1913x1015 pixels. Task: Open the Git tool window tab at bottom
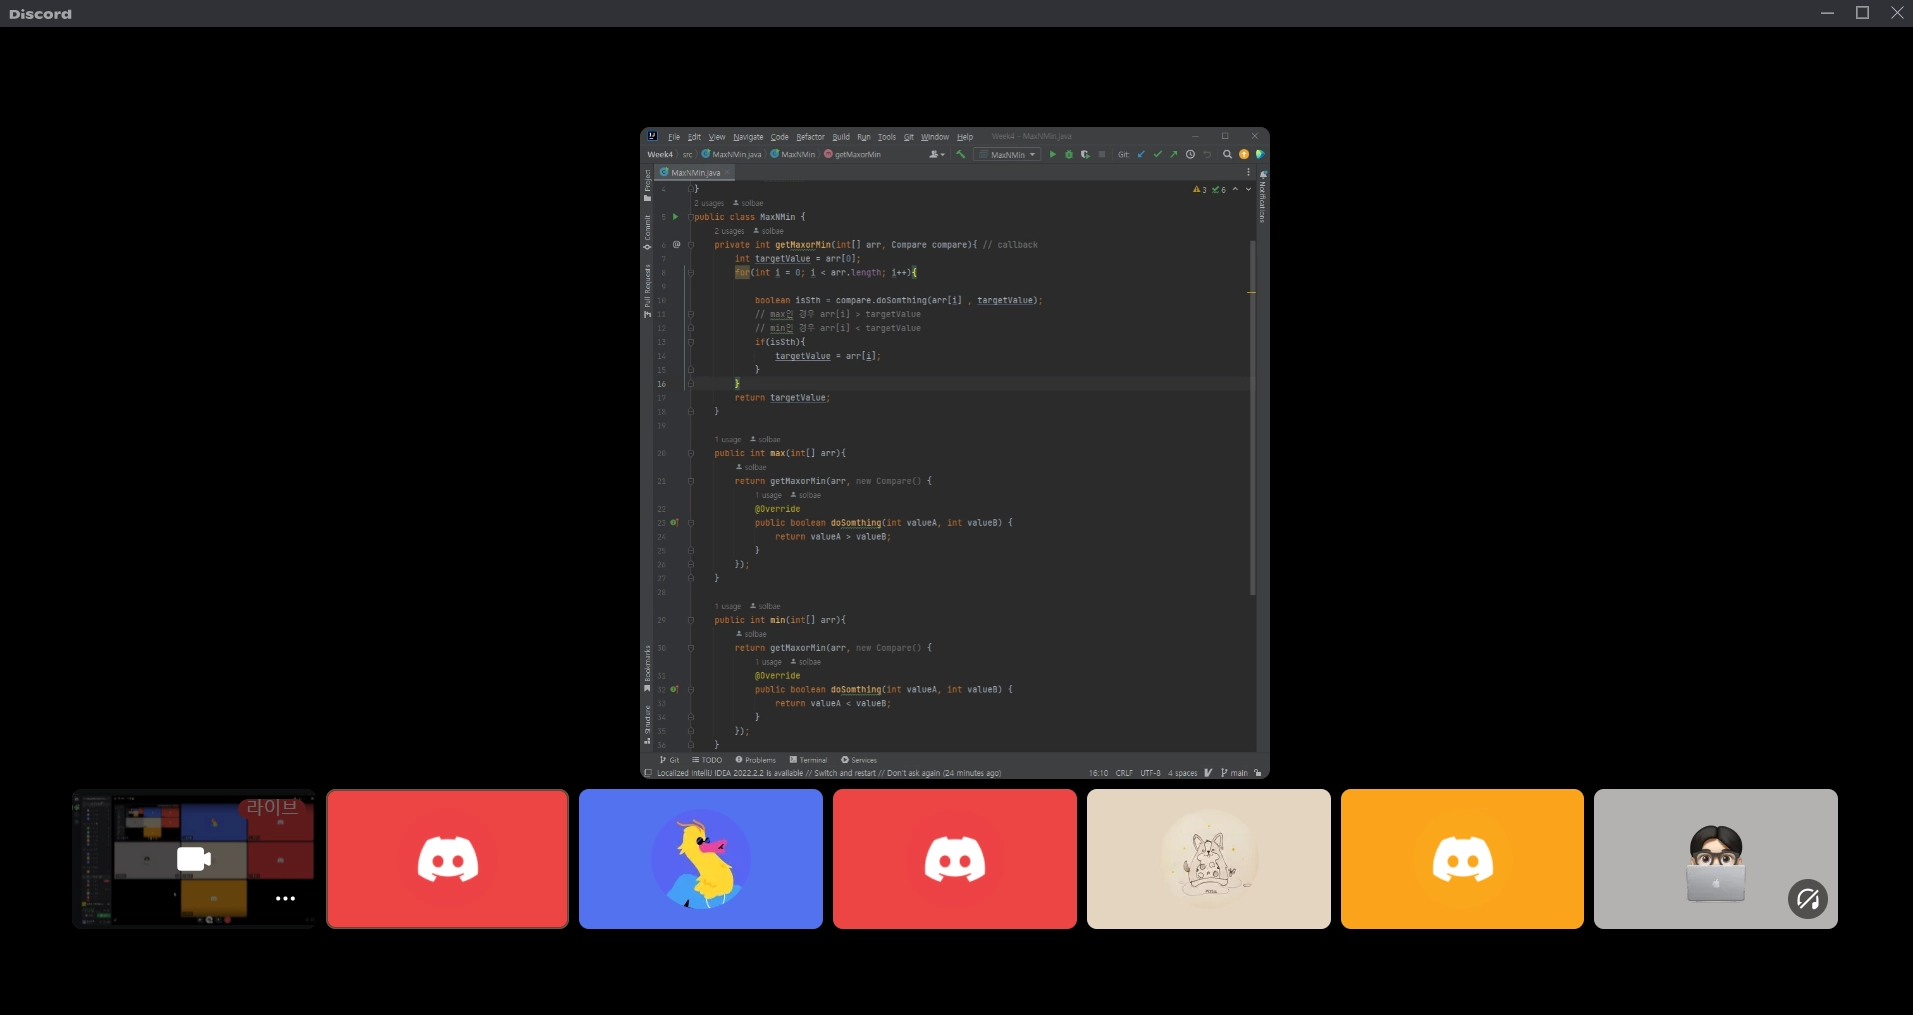[669, 760]
